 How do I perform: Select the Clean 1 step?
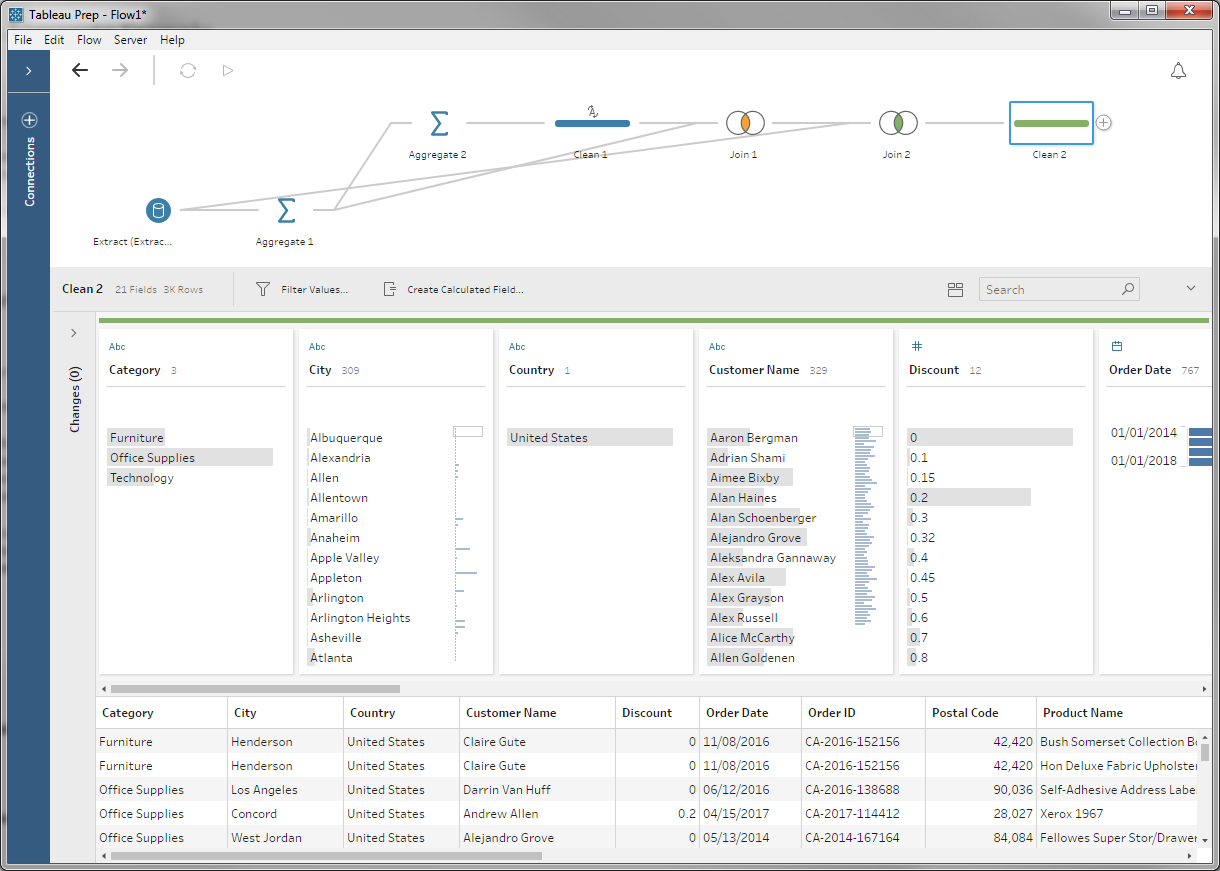592,123
